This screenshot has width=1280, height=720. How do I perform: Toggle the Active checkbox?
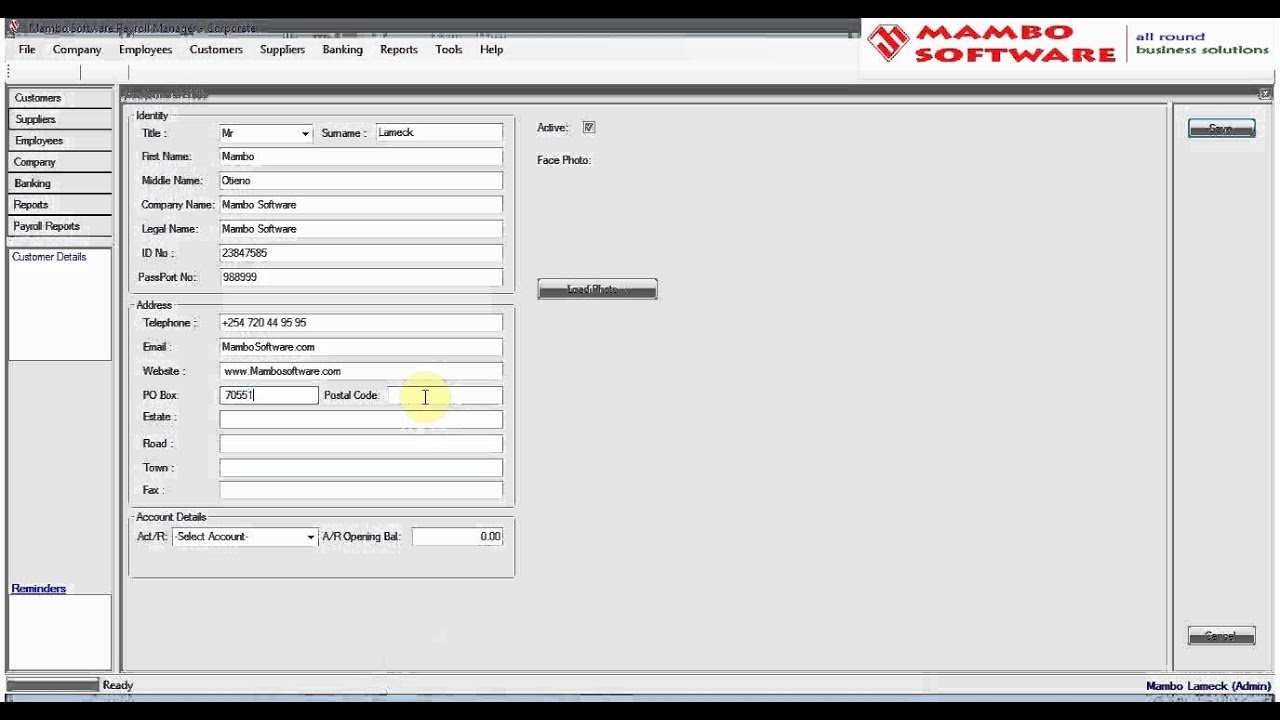(589, 127)
